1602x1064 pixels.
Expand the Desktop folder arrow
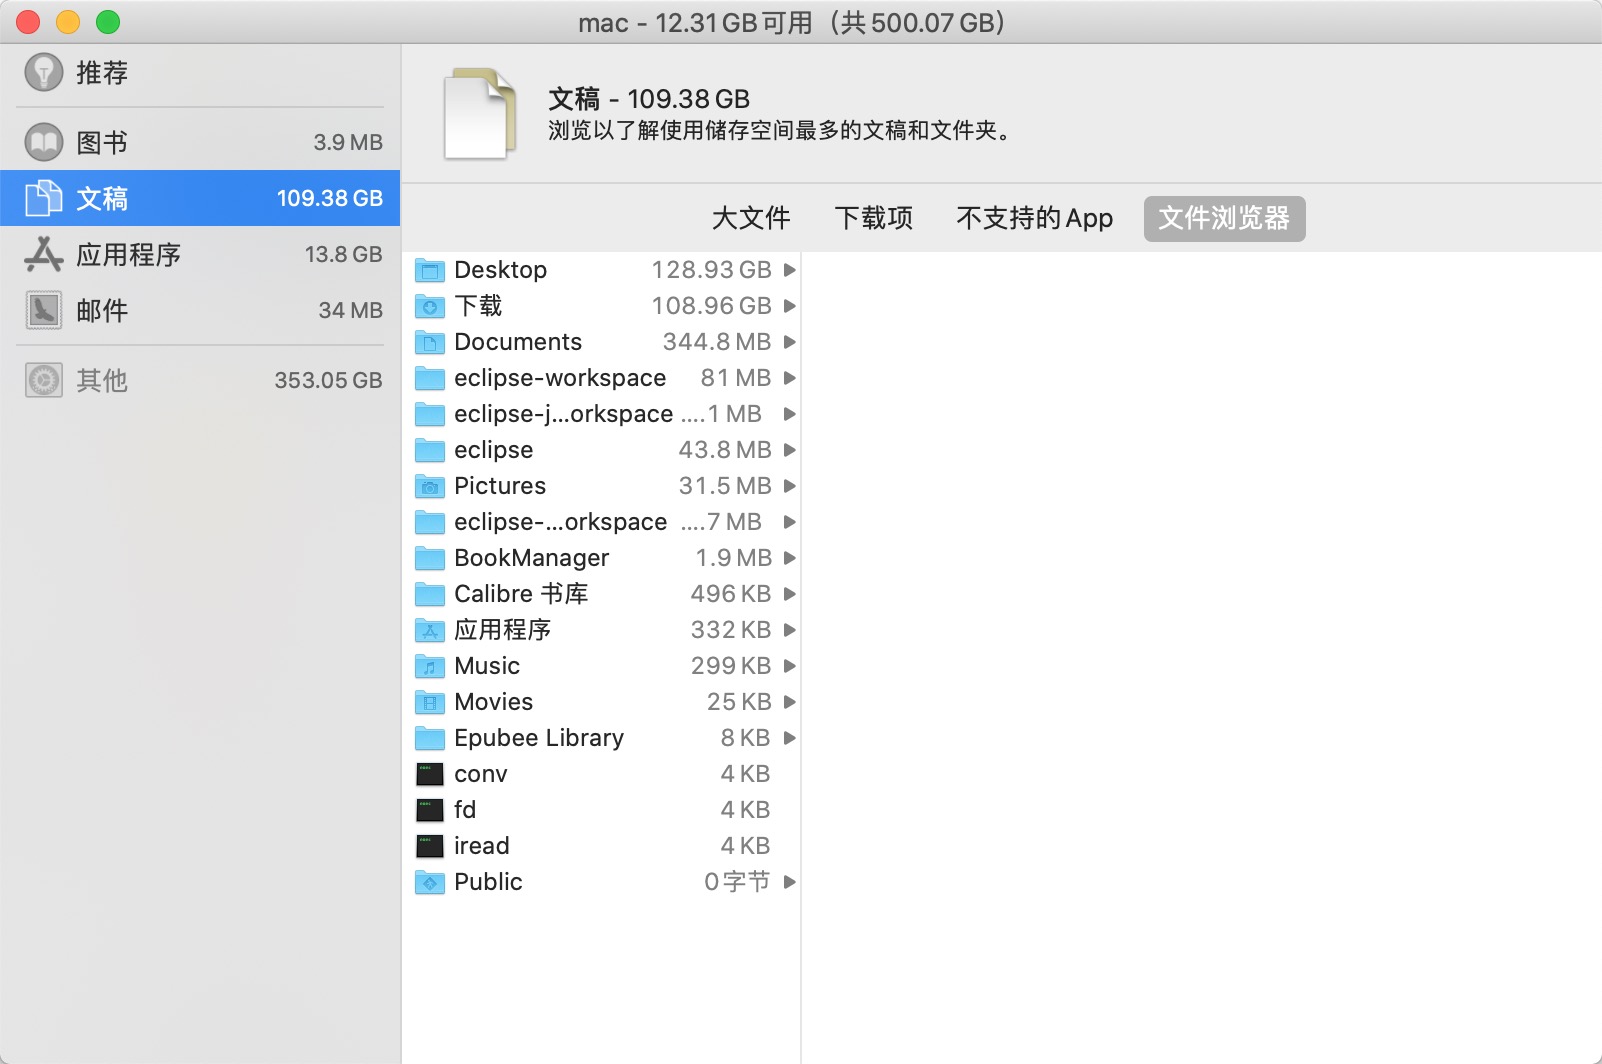pos(789,270)
